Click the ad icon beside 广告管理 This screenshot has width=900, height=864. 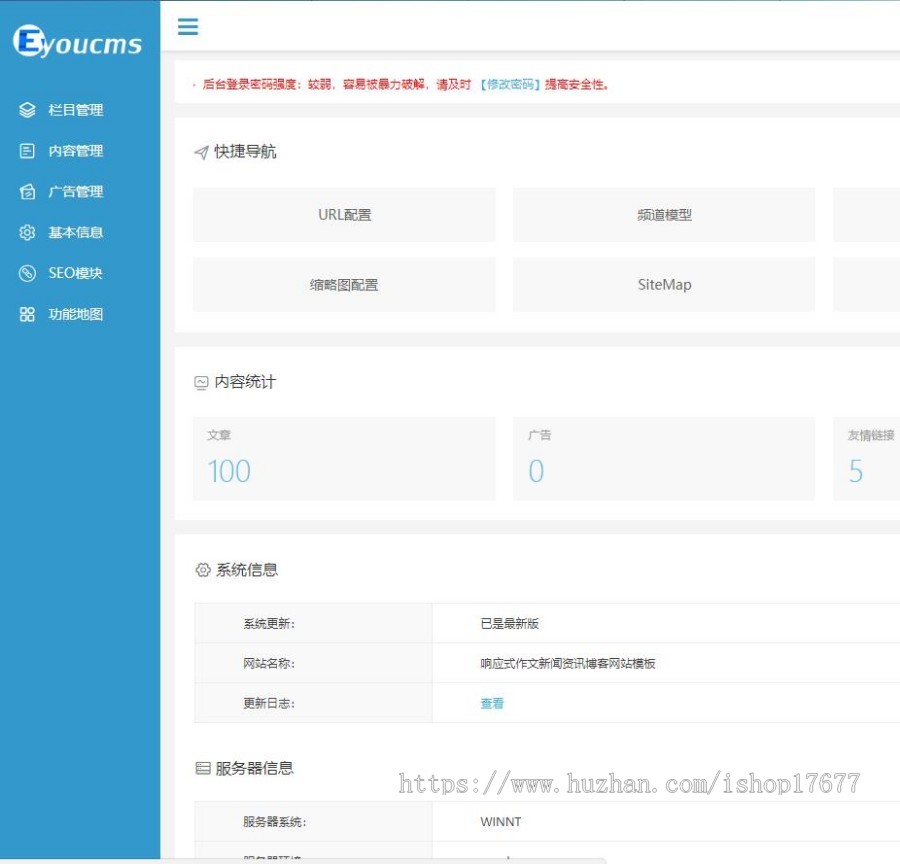[x=27, y=192]
